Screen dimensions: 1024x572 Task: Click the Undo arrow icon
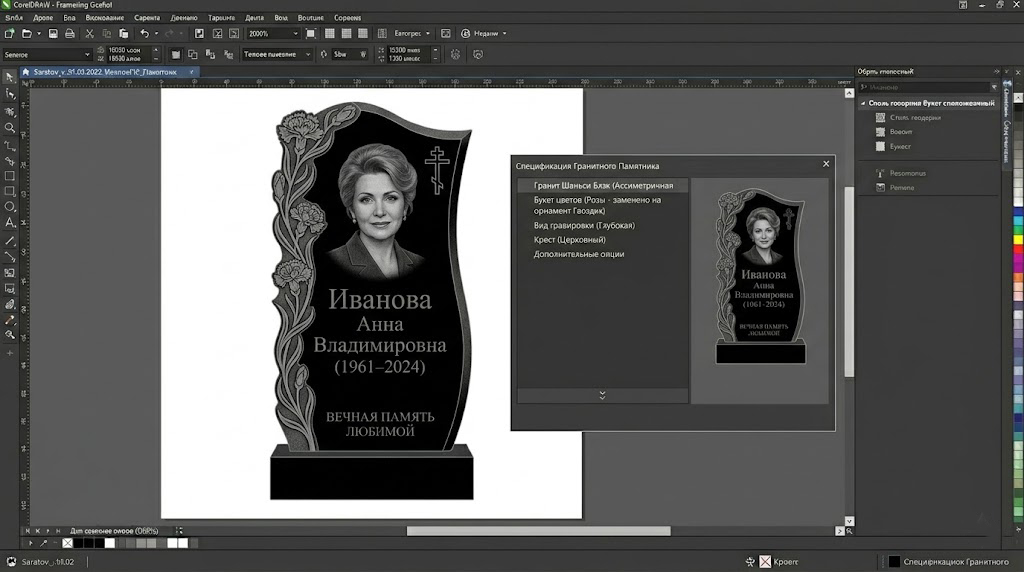tap(144, 33)
